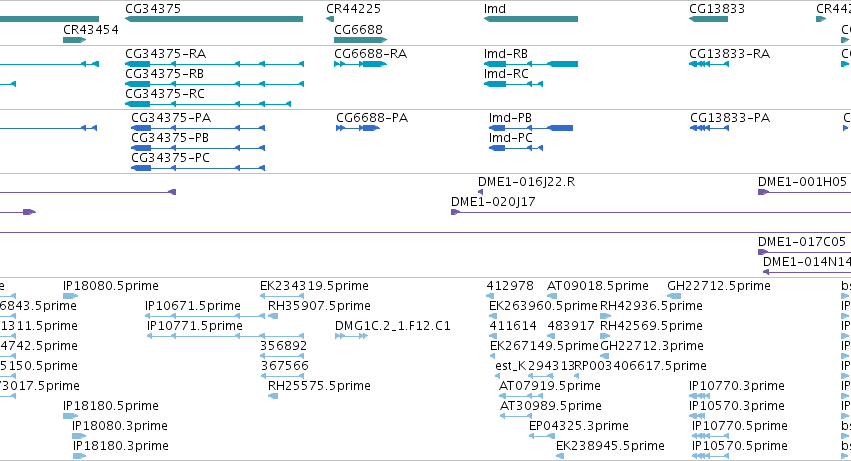Click the Imd-RB transcript glyph
Viewport: 851px width, 461px height.
tap(531, 64)
